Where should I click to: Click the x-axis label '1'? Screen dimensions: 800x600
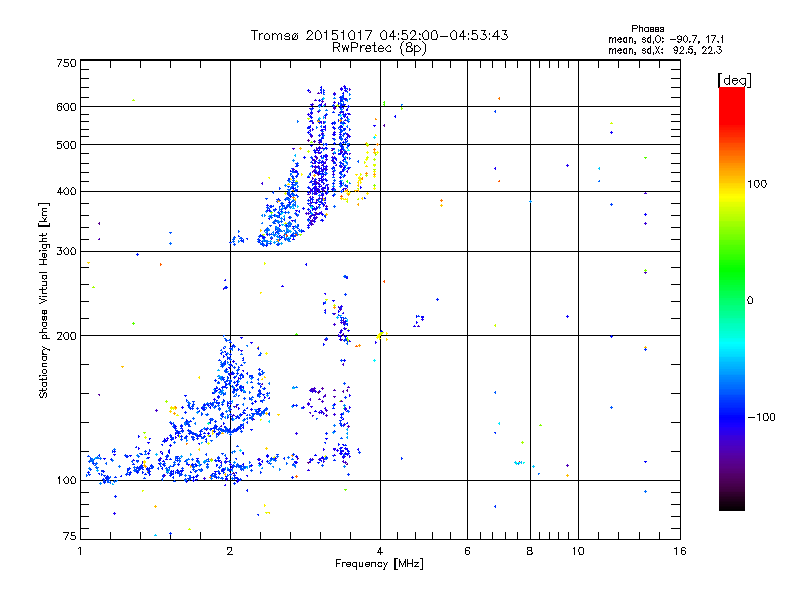coord(81,551)
